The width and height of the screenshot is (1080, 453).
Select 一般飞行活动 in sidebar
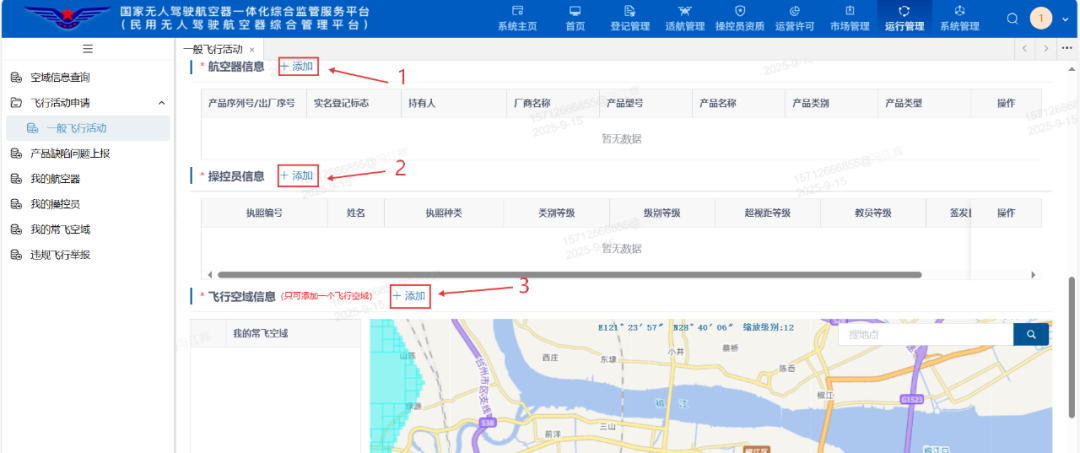tap(87, 128)
